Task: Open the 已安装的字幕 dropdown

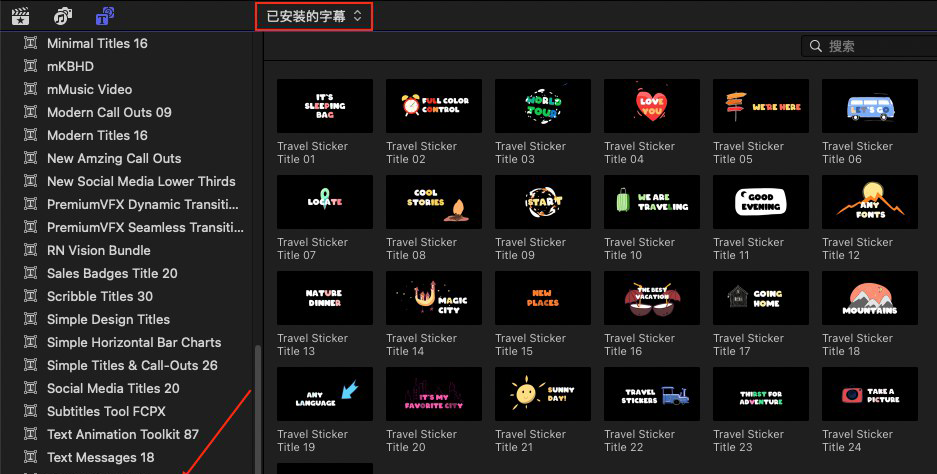Action: click(314, 16)
